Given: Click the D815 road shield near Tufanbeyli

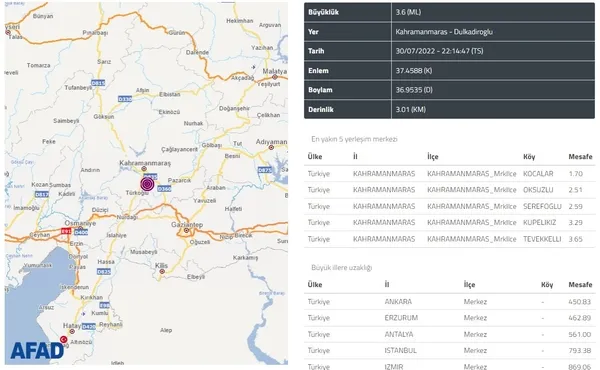Looking at the screenshot, I should [x=98, y=83].
